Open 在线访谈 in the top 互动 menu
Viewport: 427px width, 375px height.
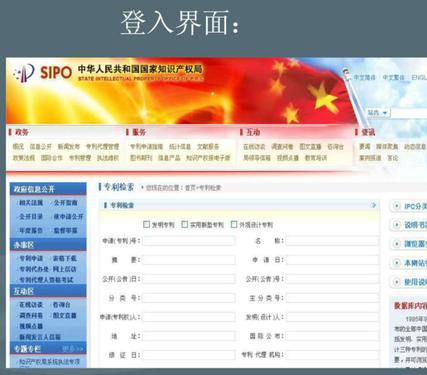254,147
